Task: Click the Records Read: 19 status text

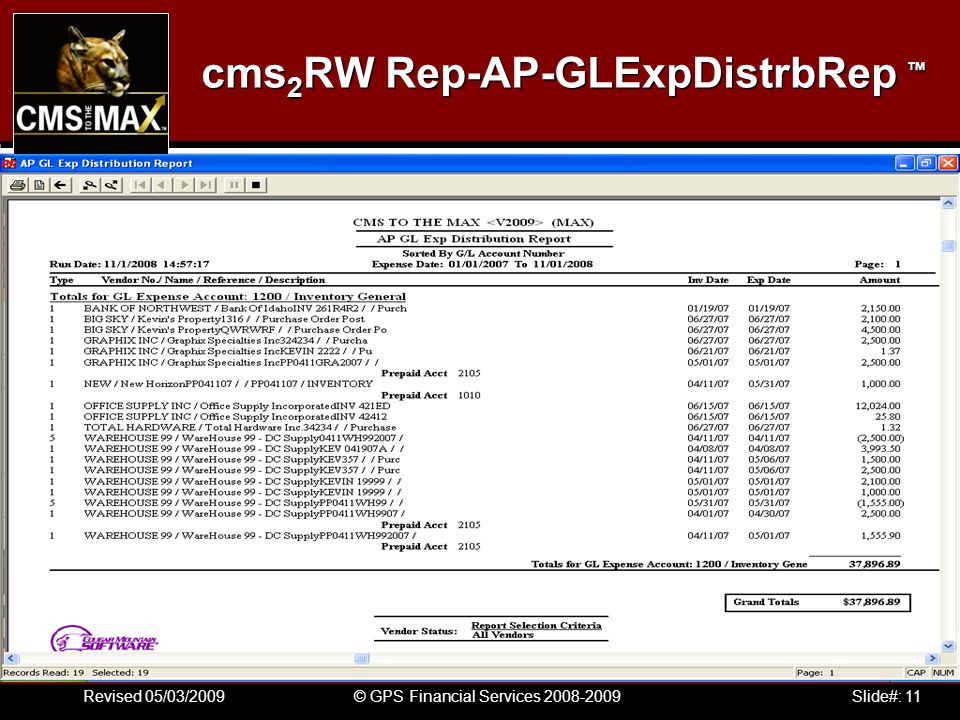Action: tap(43, 672)
